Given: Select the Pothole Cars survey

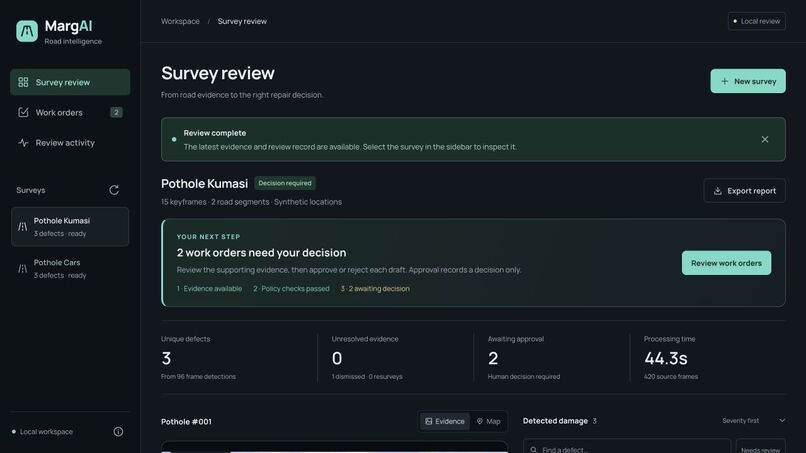Looking at the screenshot, I should 70,268.
